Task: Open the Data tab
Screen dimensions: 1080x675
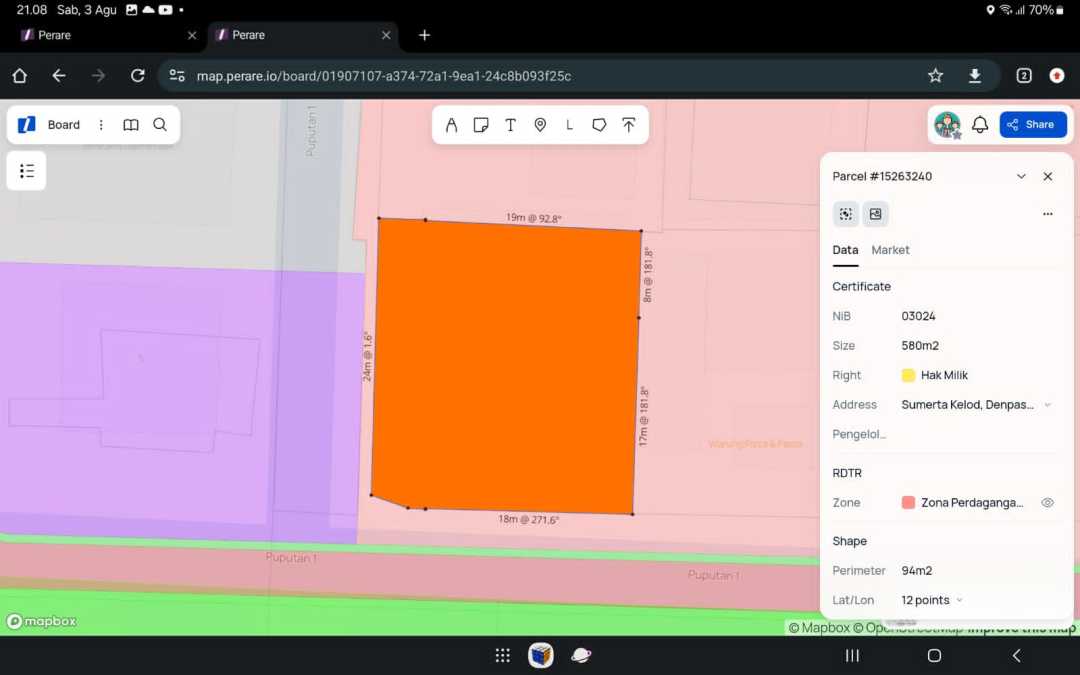Action: click(845, 250)
